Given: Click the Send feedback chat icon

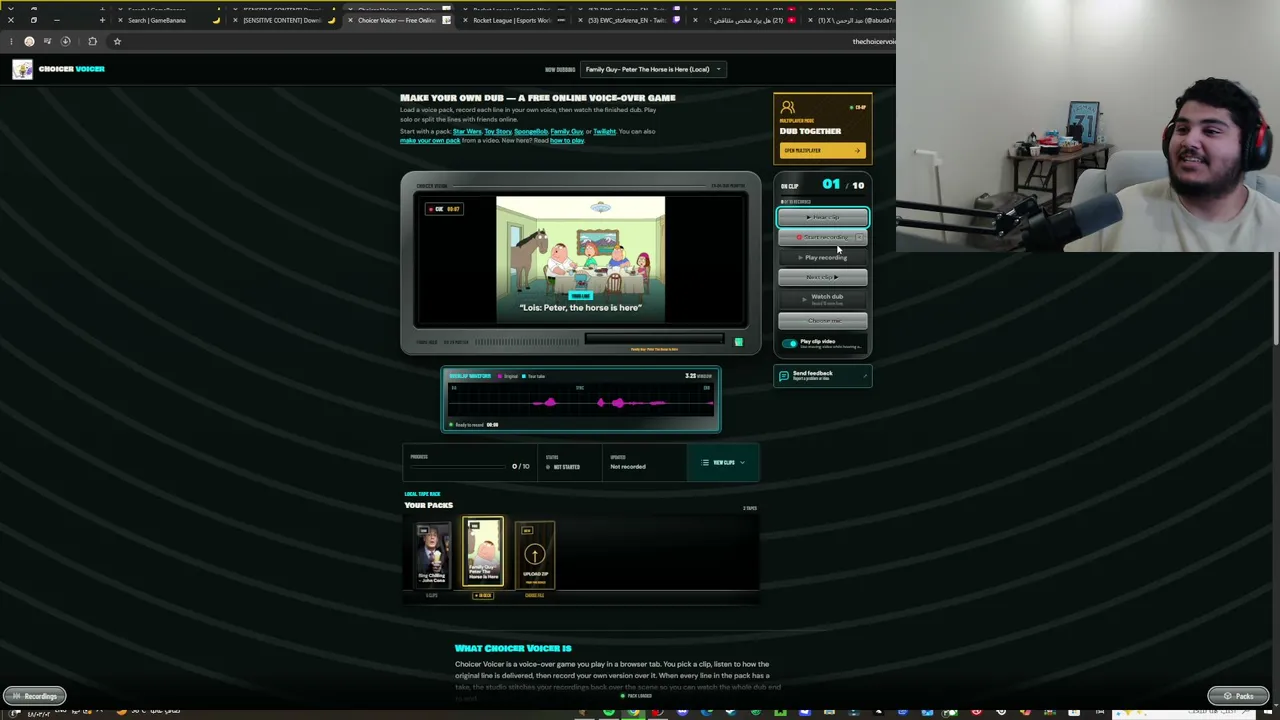Looking at the screenshot, I should pyautogui.click(x=784, y=375).
